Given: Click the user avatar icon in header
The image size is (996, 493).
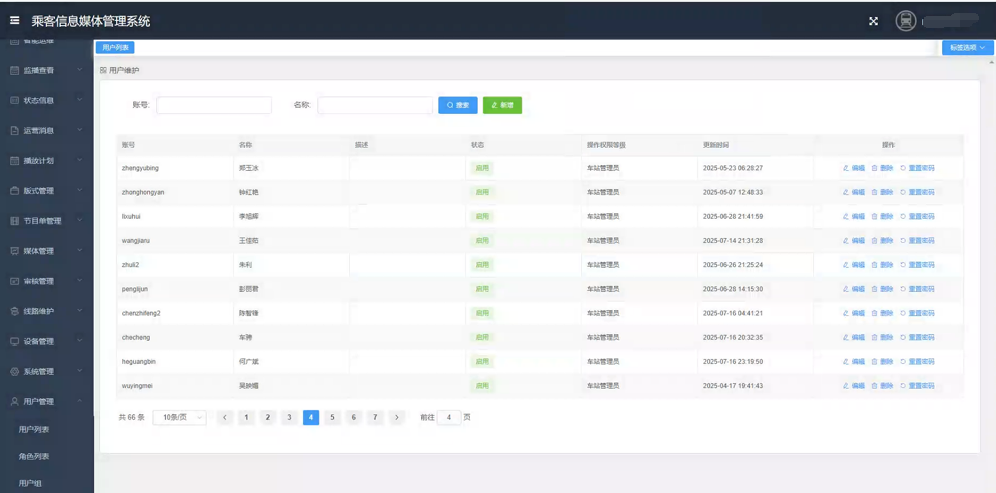Looking at the screenshot, I should (905, 21).
